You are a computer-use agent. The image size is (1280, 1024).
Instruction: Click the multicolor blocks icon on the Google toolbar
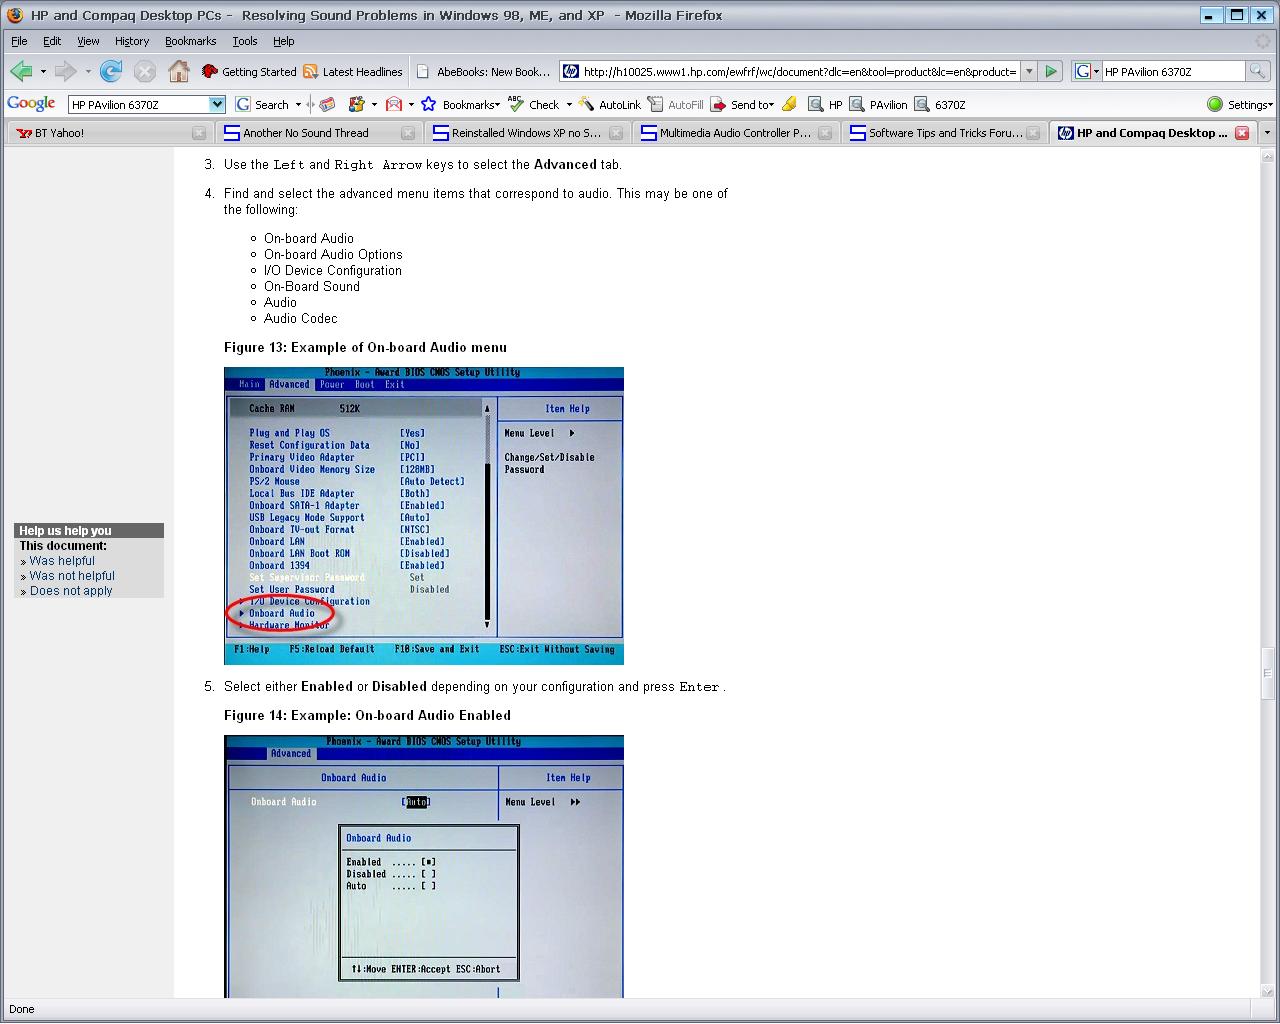[x=356, y=104]
